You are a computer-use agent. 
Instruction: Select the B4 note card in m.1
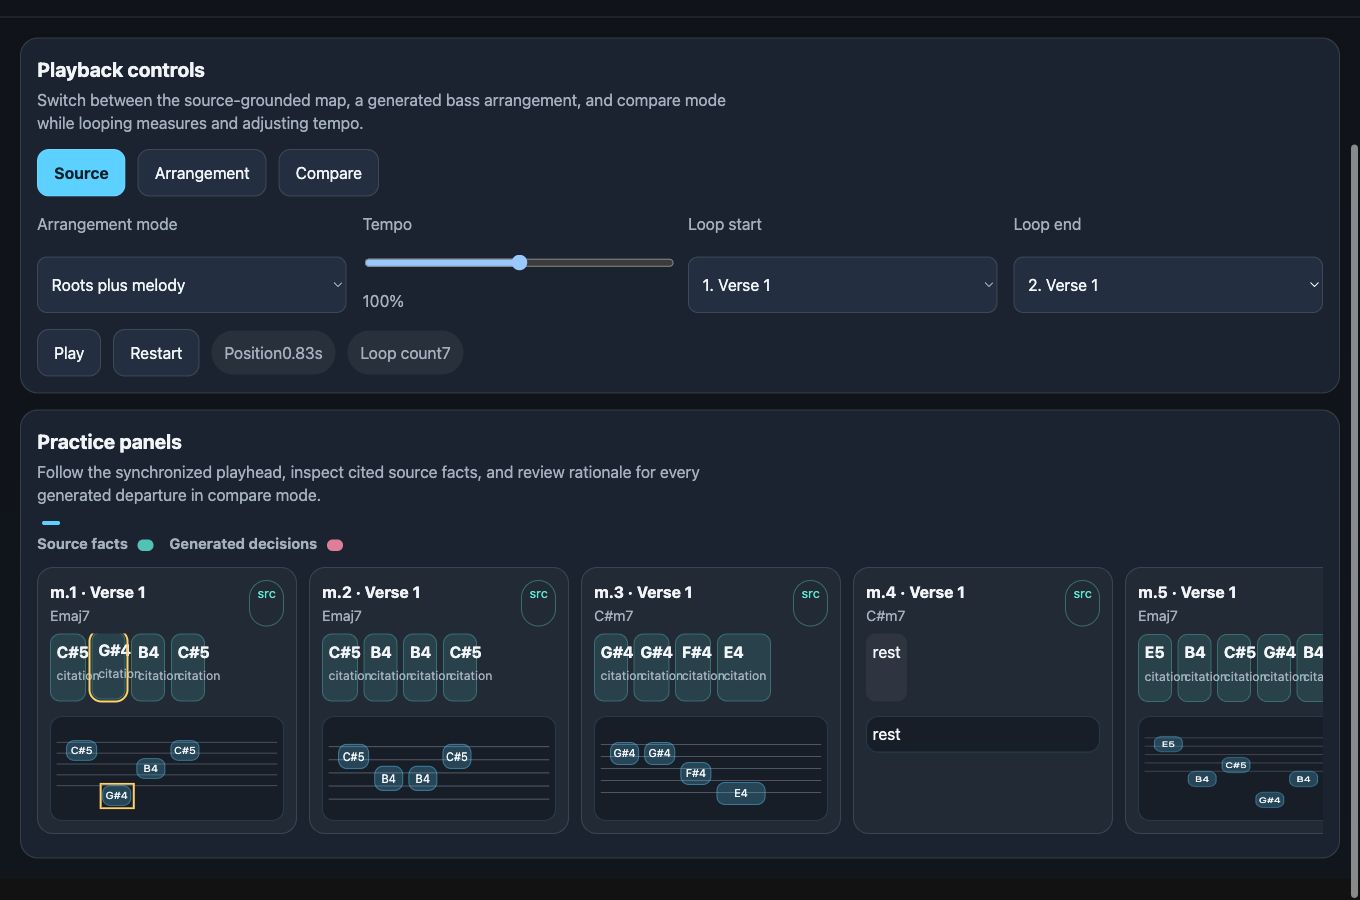tap(148, 667)
